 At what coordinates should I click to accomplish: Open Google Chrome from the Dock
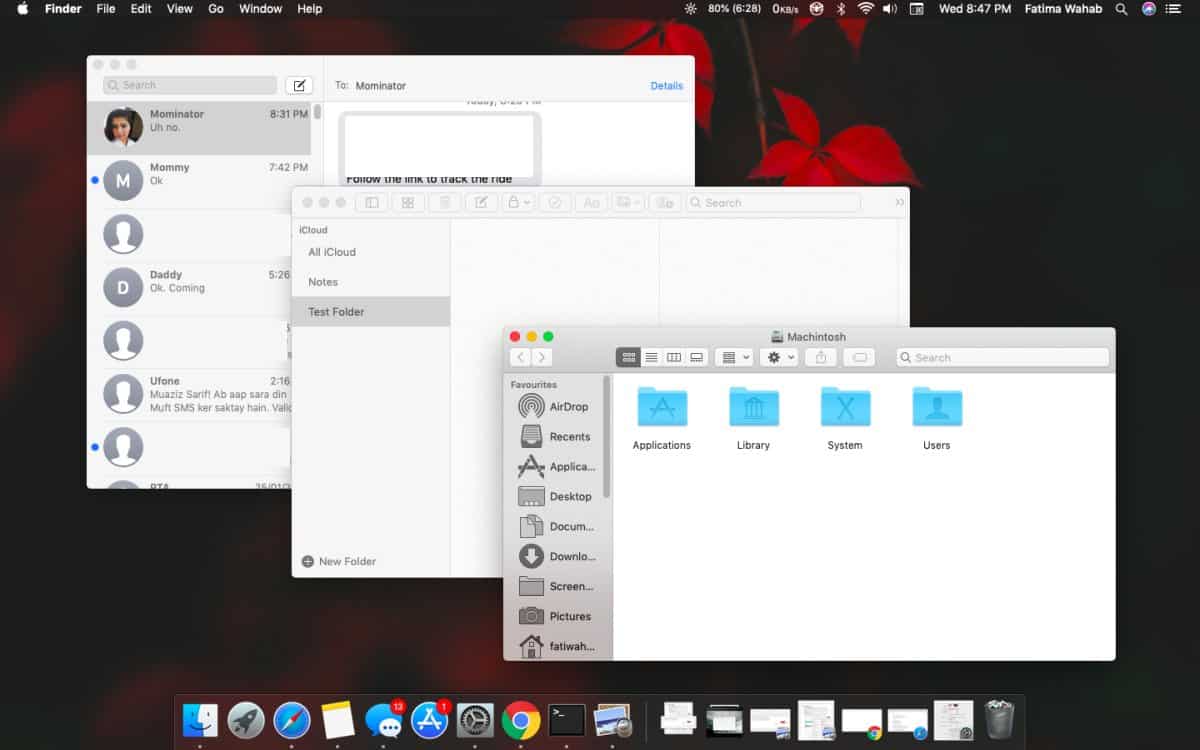tap(521, 720)
